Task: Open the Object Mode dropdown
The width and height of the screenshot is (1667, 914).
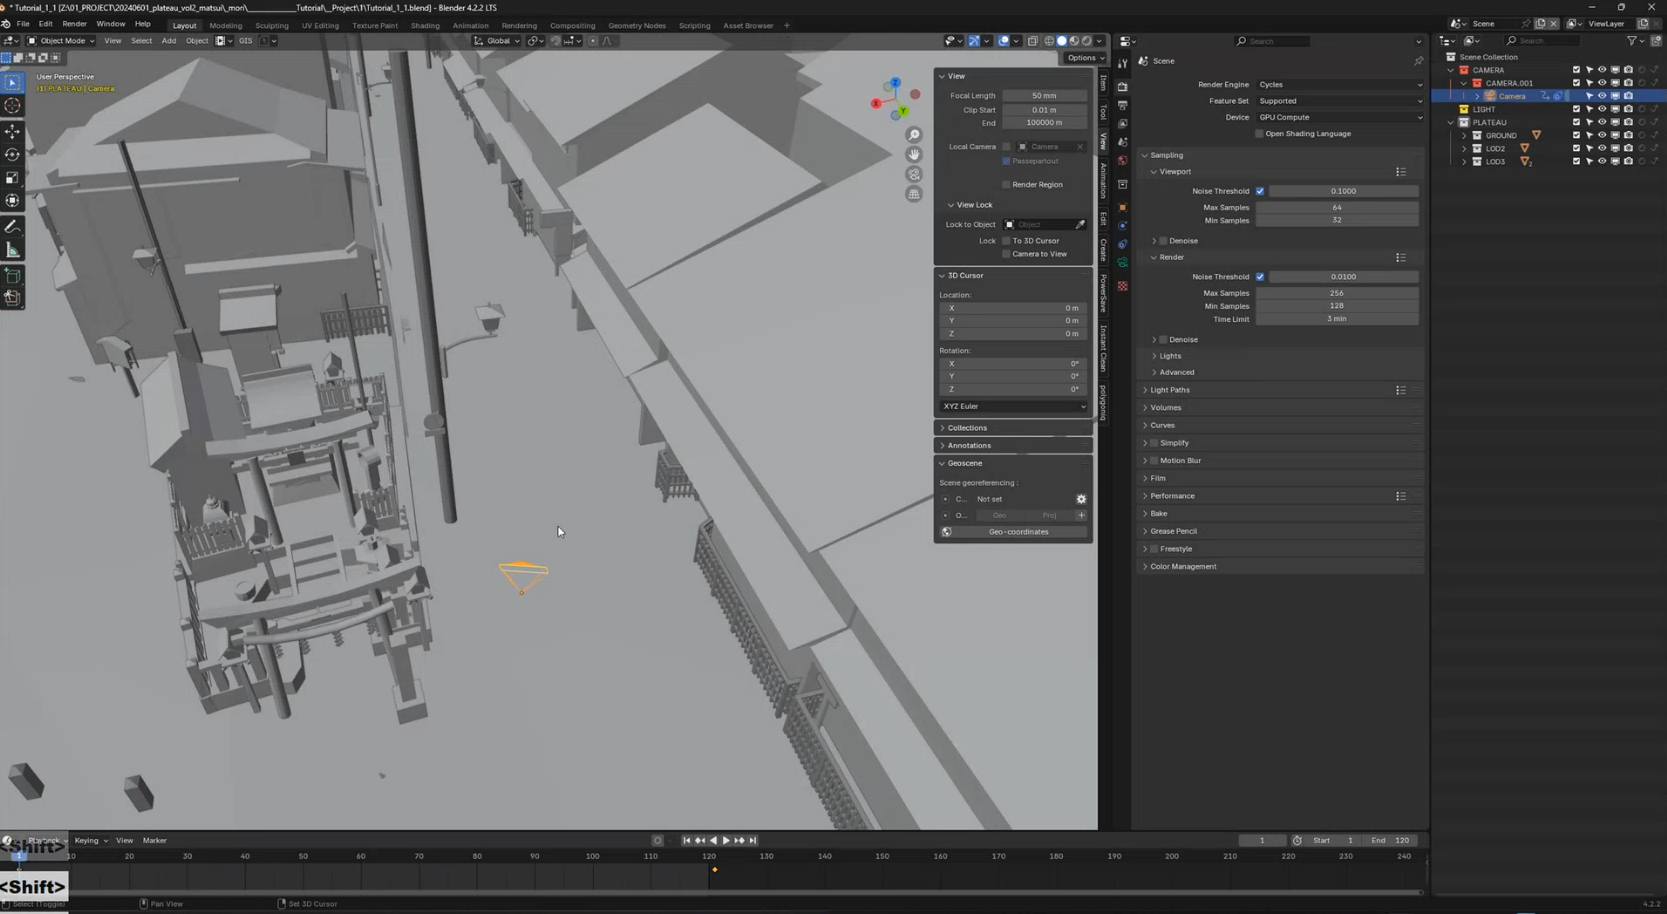Action: (61, 41)
